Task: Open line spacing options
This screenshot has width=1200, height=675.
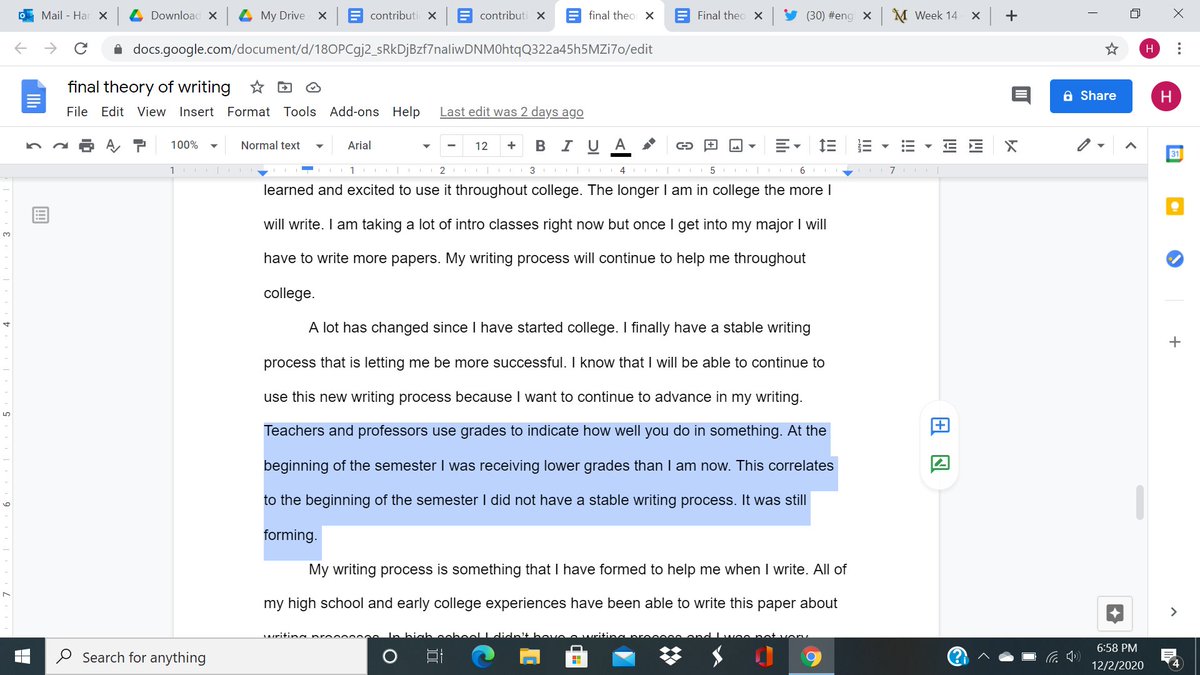Action: point(828,146)
